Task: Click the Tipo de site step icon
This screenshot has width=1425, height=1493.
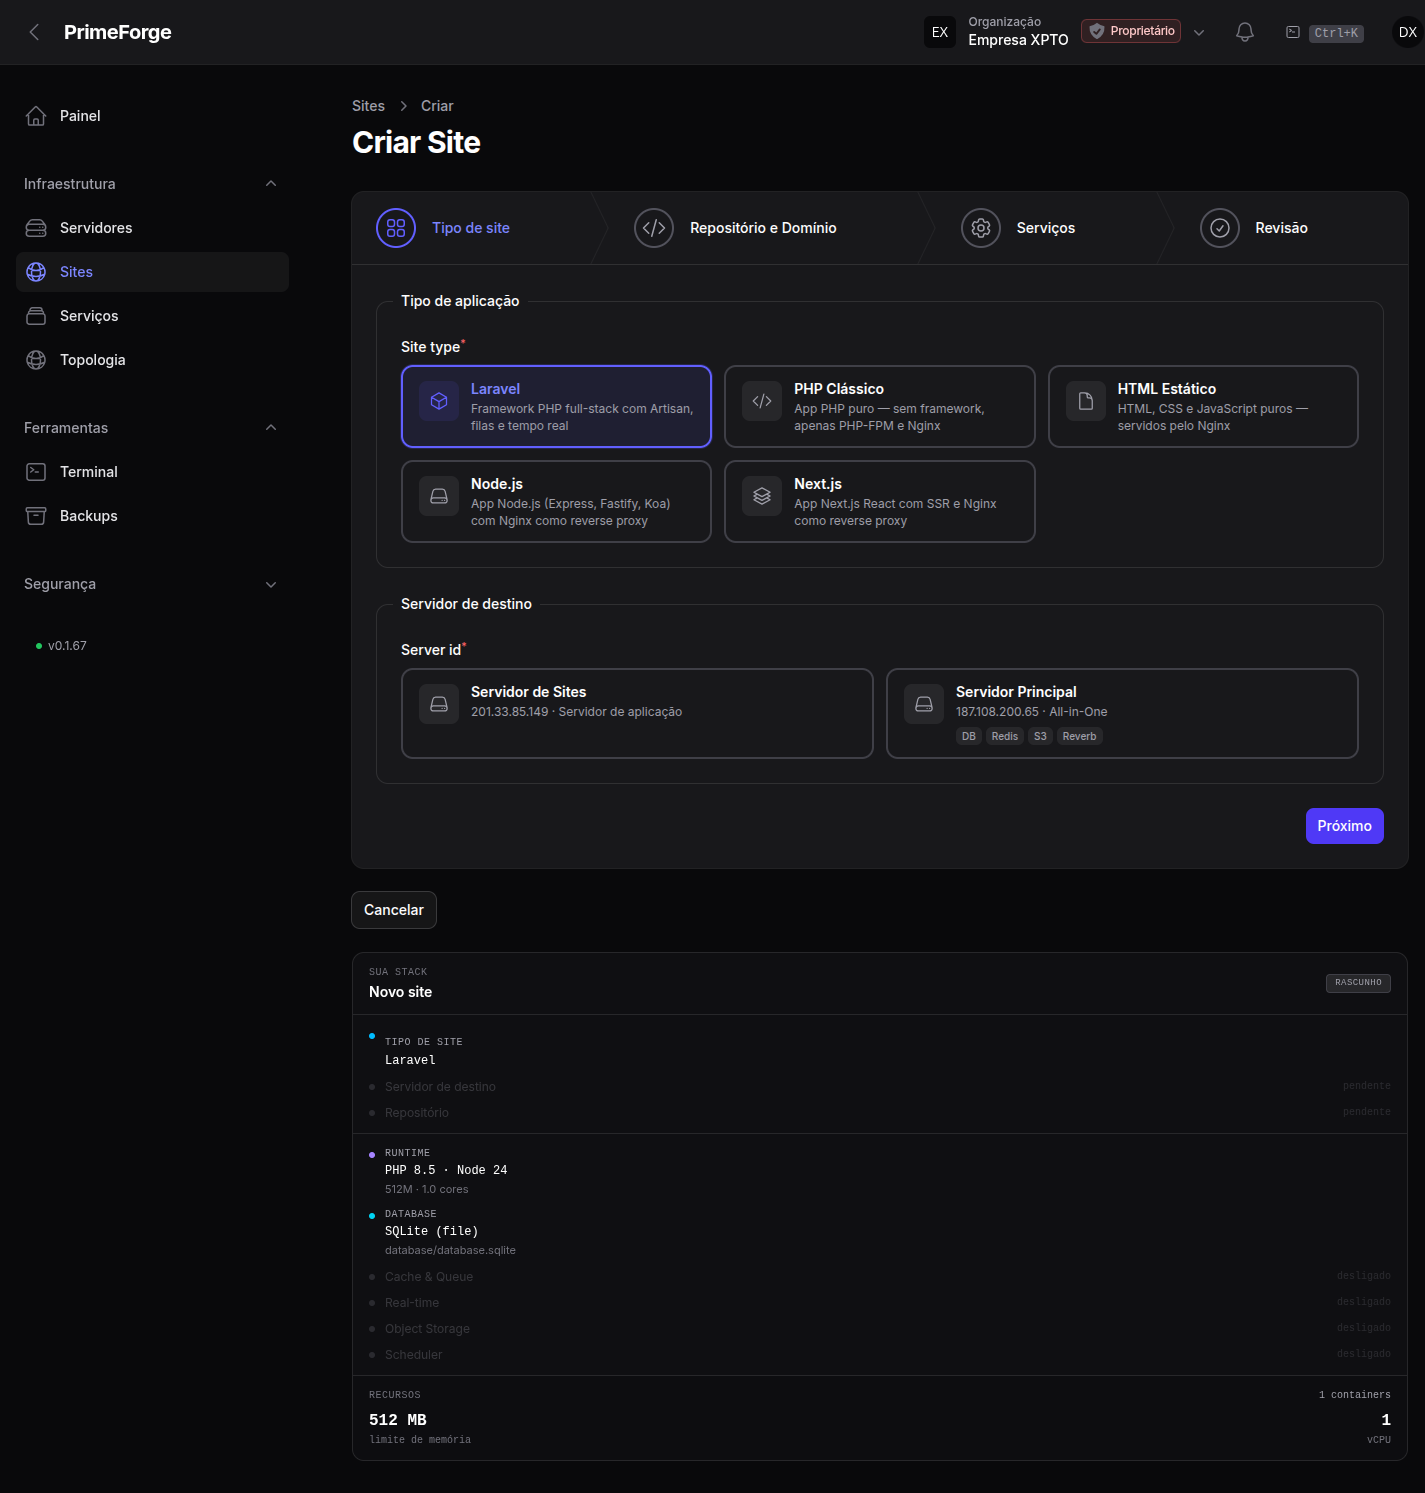Action: click(396, 228)
